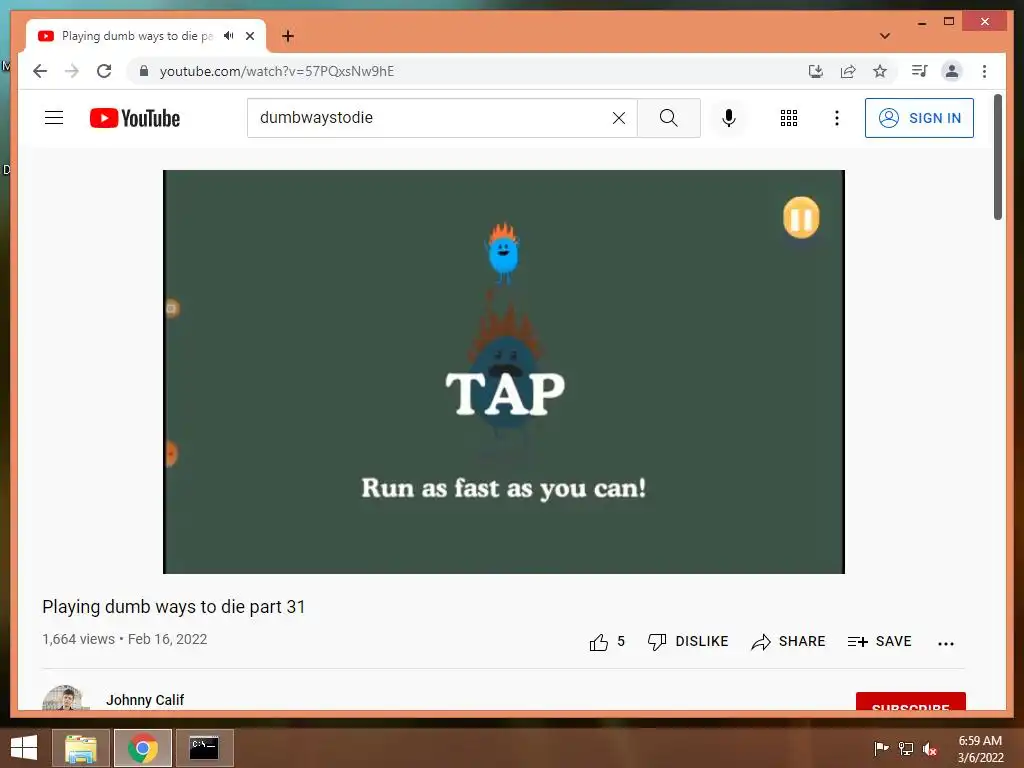Viewport: 1024px width, 768px height.
Task: Open YouTube settings three-dot menu
Action: (837, 118)
